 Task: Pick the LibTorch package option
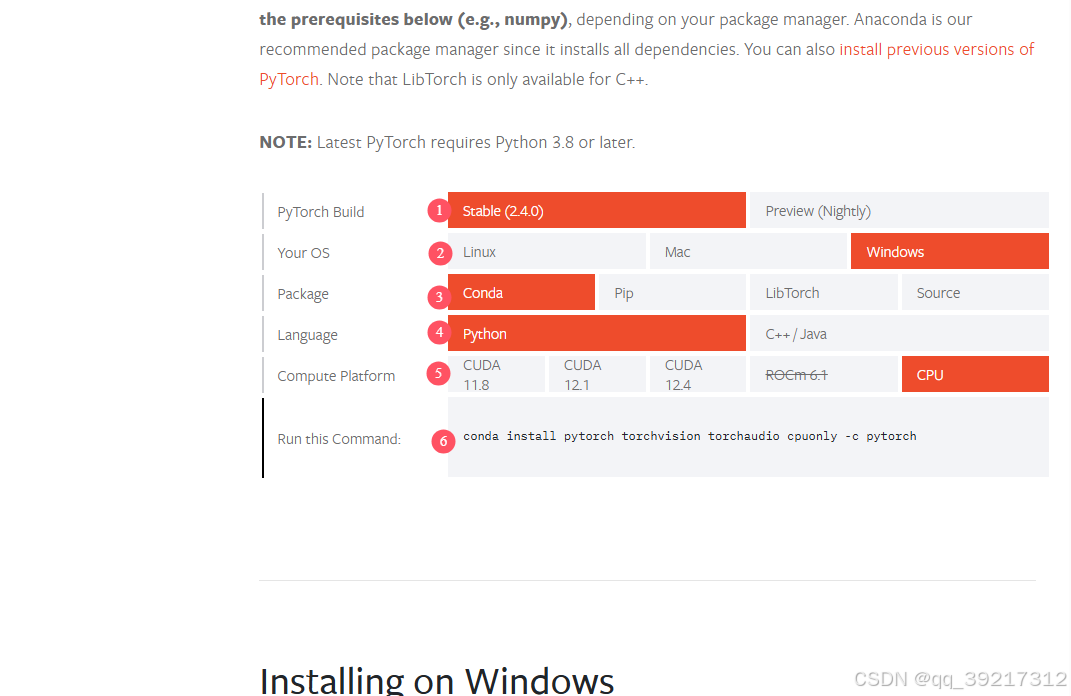[824, 292]
